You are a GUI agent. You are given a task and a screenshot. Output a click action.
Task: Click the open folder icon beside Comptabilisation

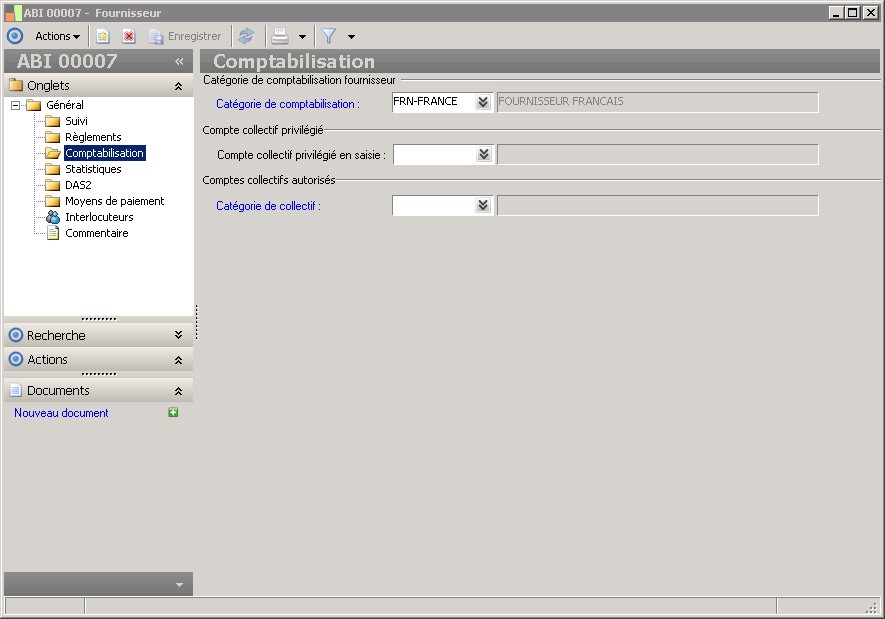(53, 153)
